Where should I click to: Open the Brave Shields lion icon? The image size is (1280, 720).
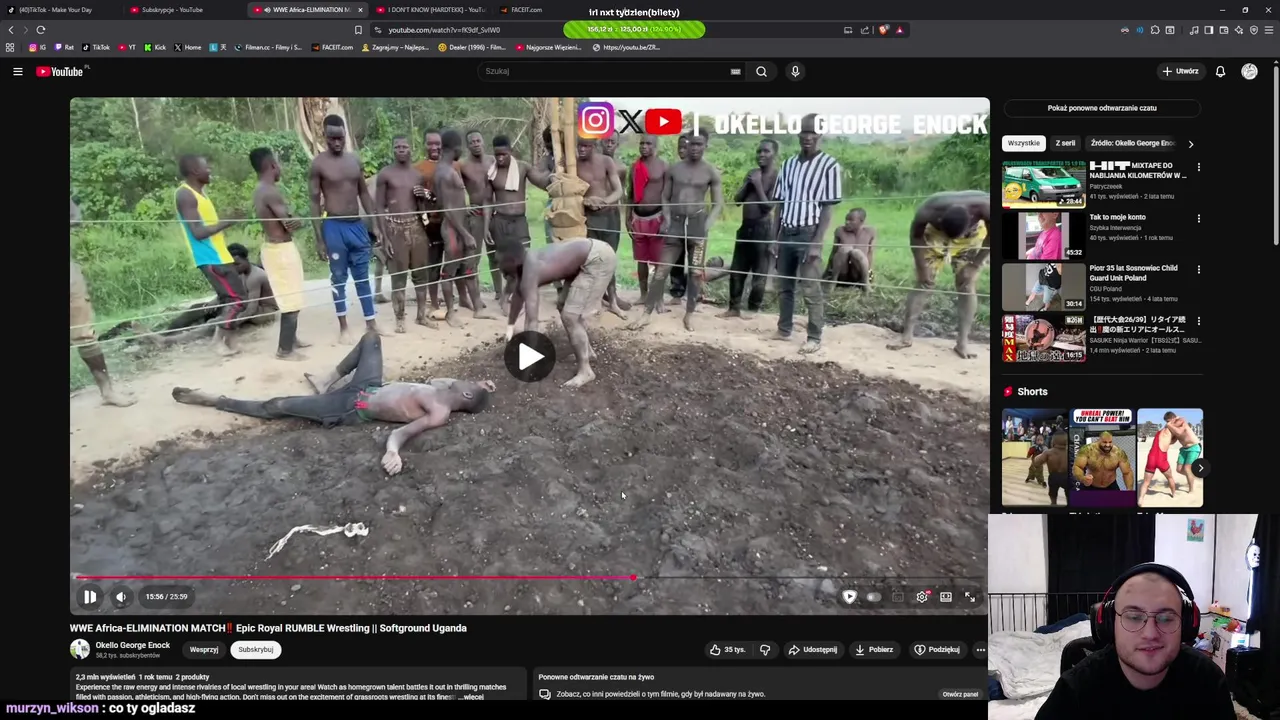tap(883, 30)
